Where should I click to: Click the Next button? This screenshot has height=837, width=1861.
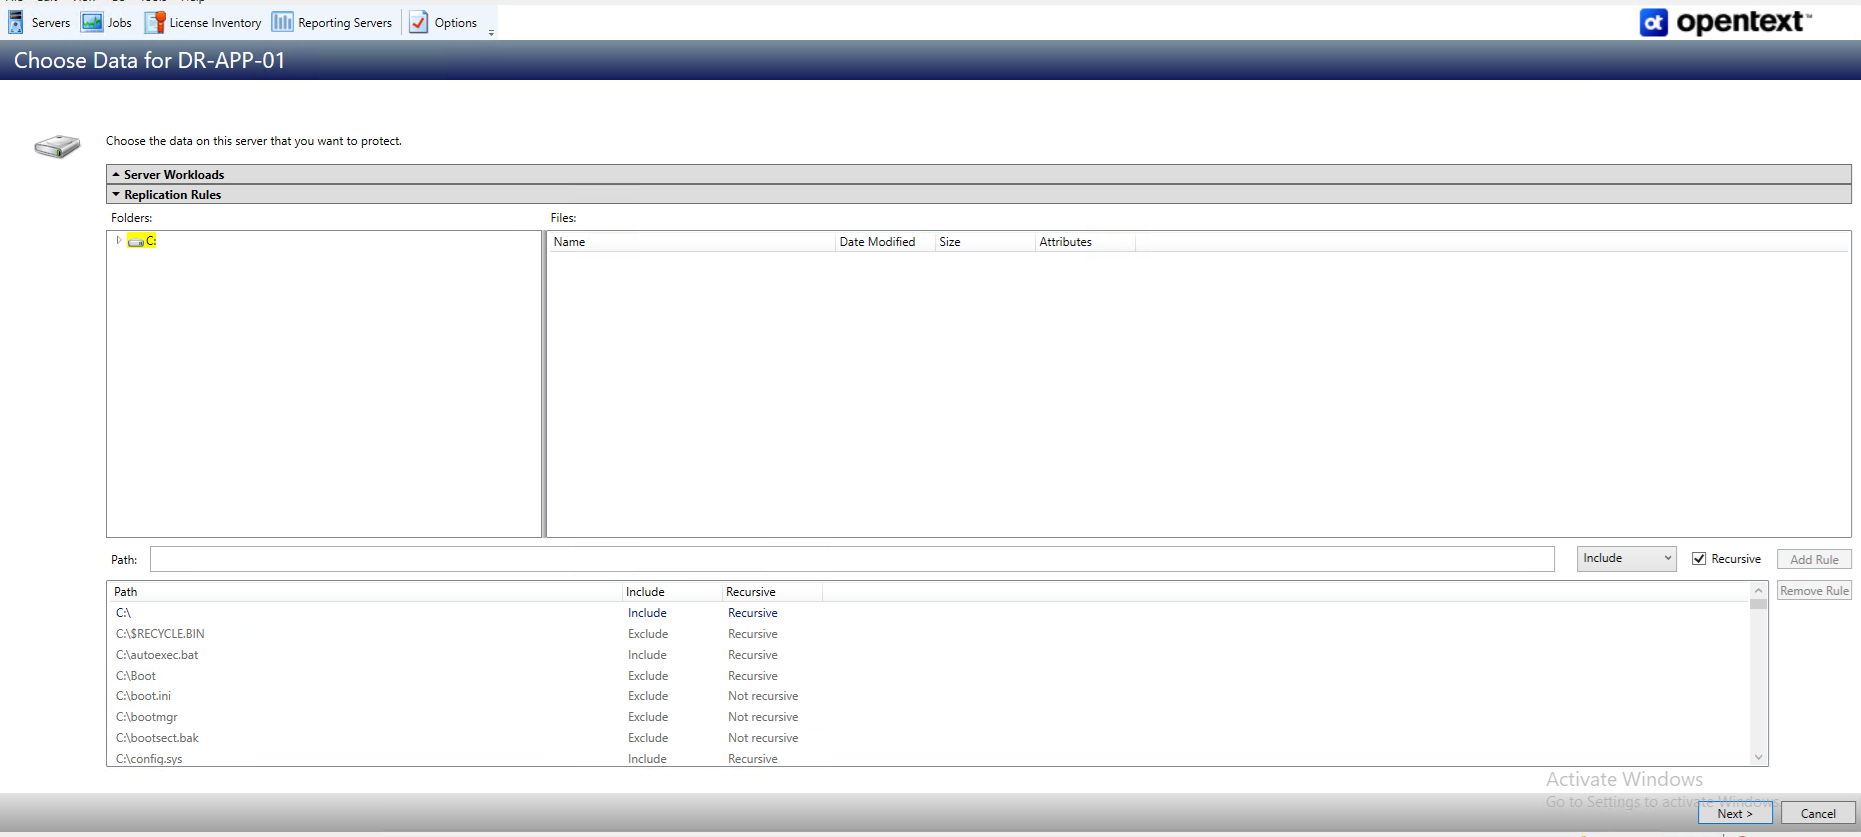coord(1734,814)
